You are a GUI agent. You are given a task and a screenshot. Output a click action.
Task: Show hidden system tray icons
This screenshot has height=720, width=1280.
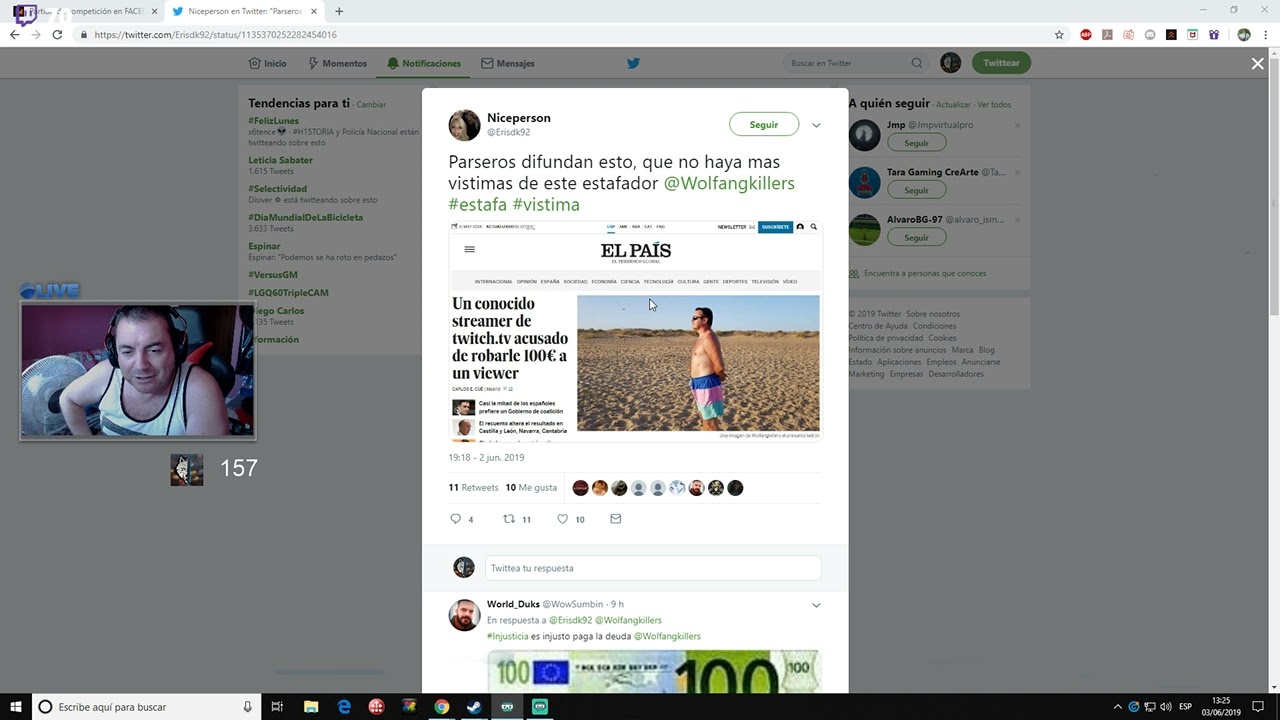coord(1117,707)
